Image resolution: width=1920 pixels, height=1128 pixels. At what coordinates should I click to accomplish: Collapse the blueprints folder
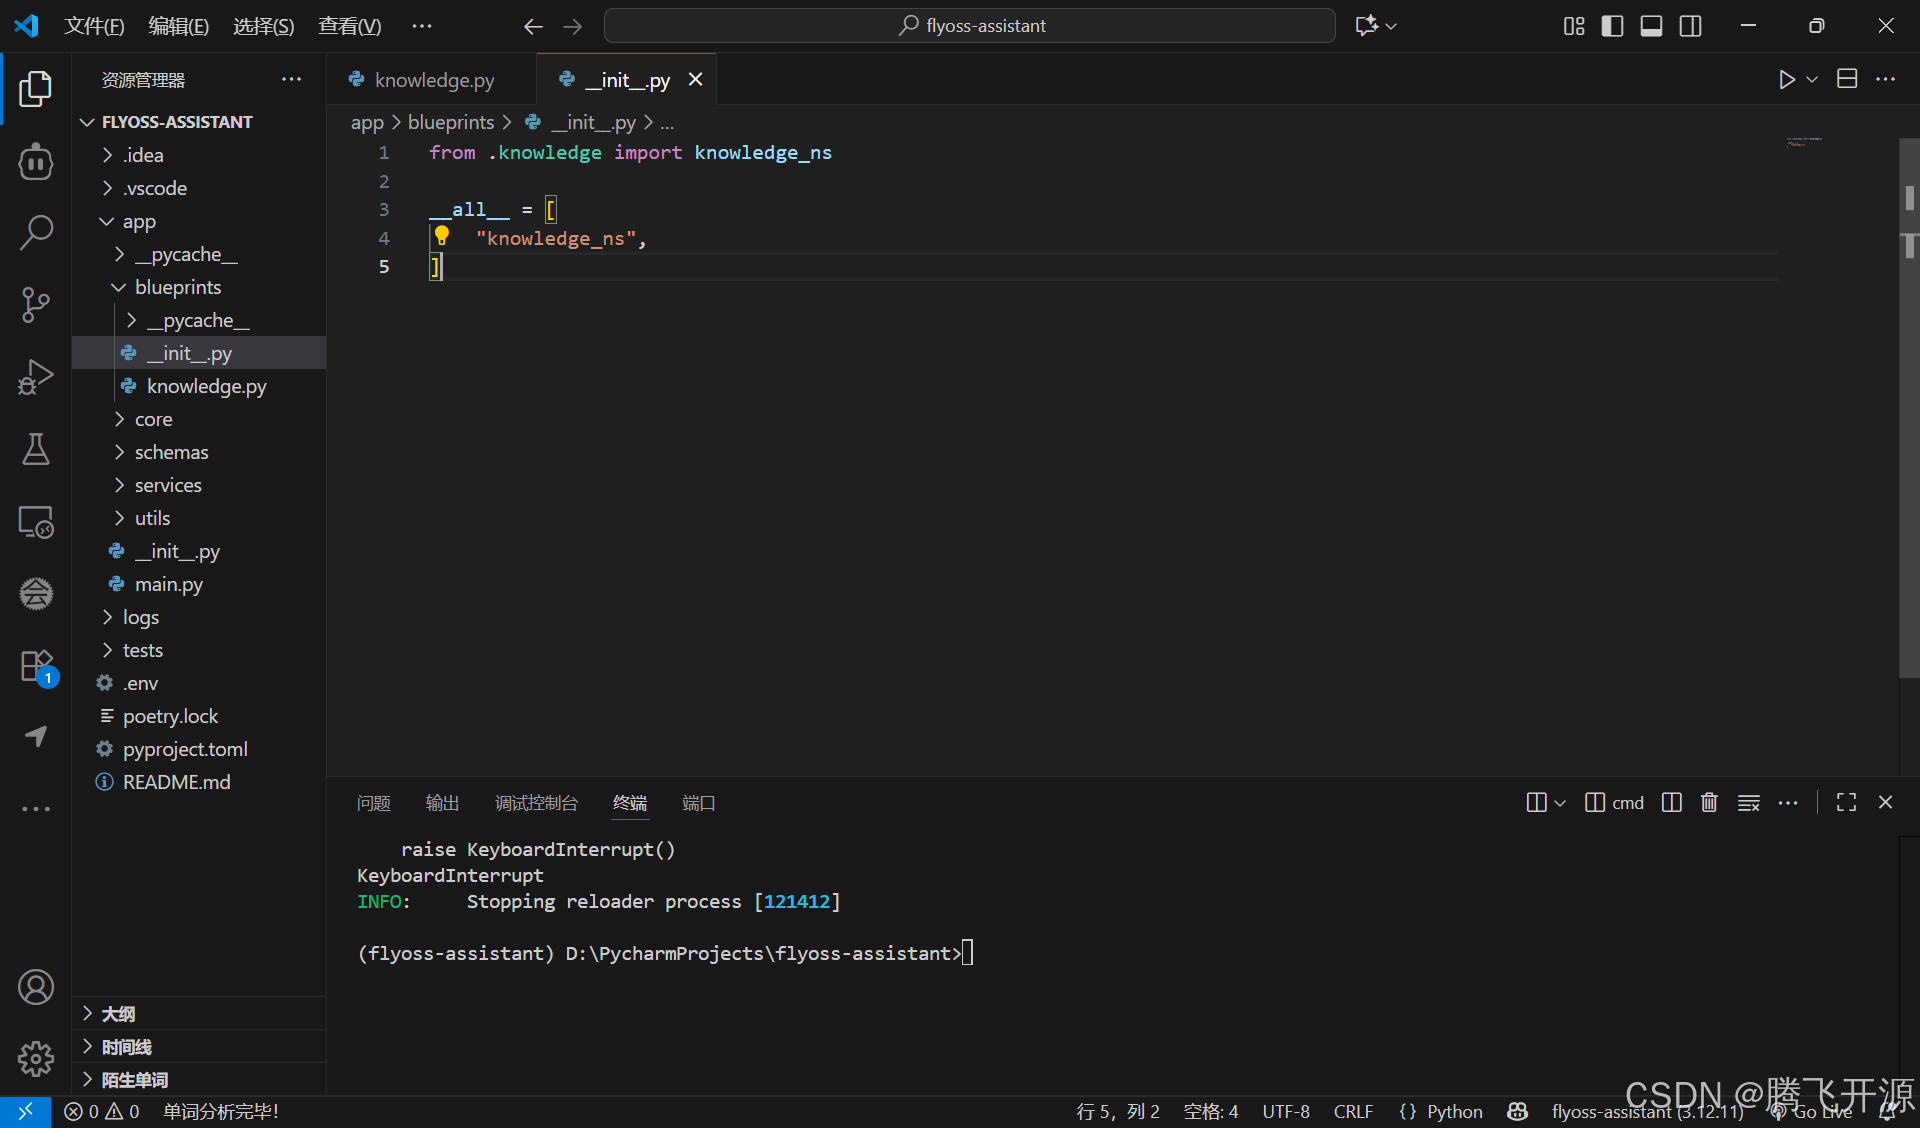coord(177,287)
